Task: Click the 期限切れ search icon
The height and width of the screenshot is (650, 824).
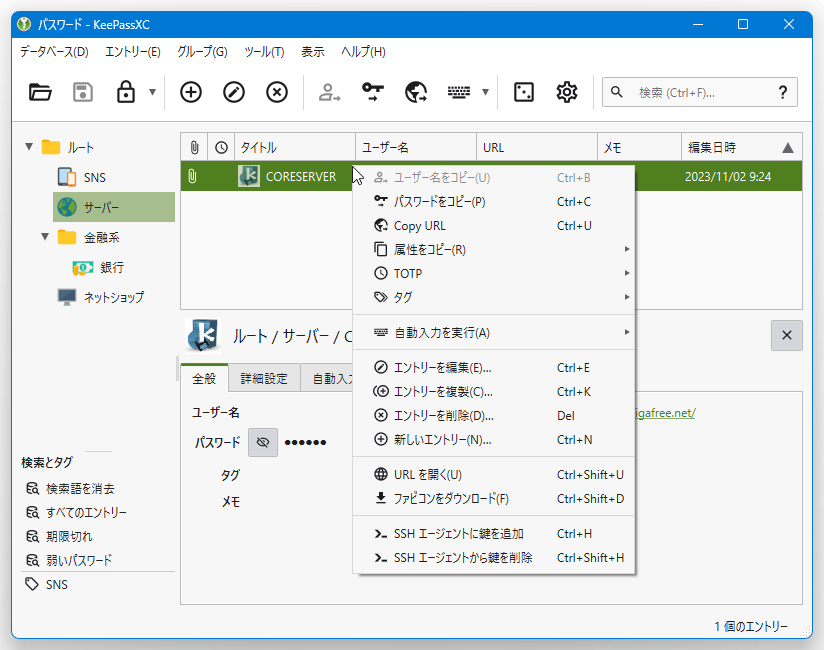Action: click(33, 536)
